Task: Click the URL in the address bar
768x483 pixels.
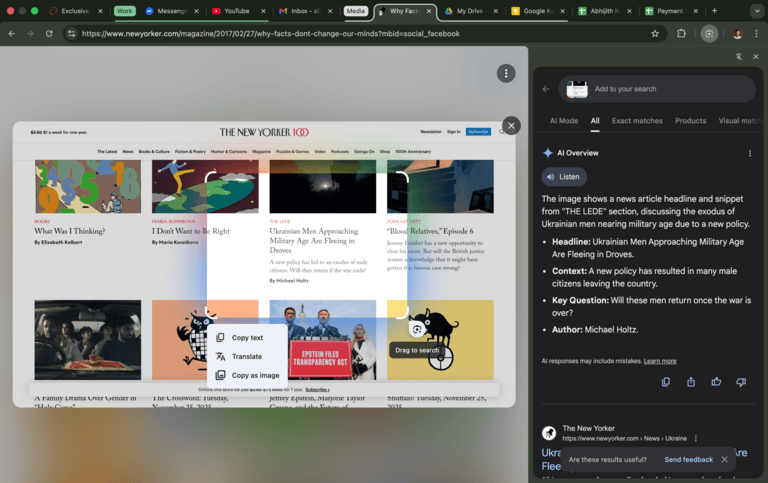Action: 270,34
